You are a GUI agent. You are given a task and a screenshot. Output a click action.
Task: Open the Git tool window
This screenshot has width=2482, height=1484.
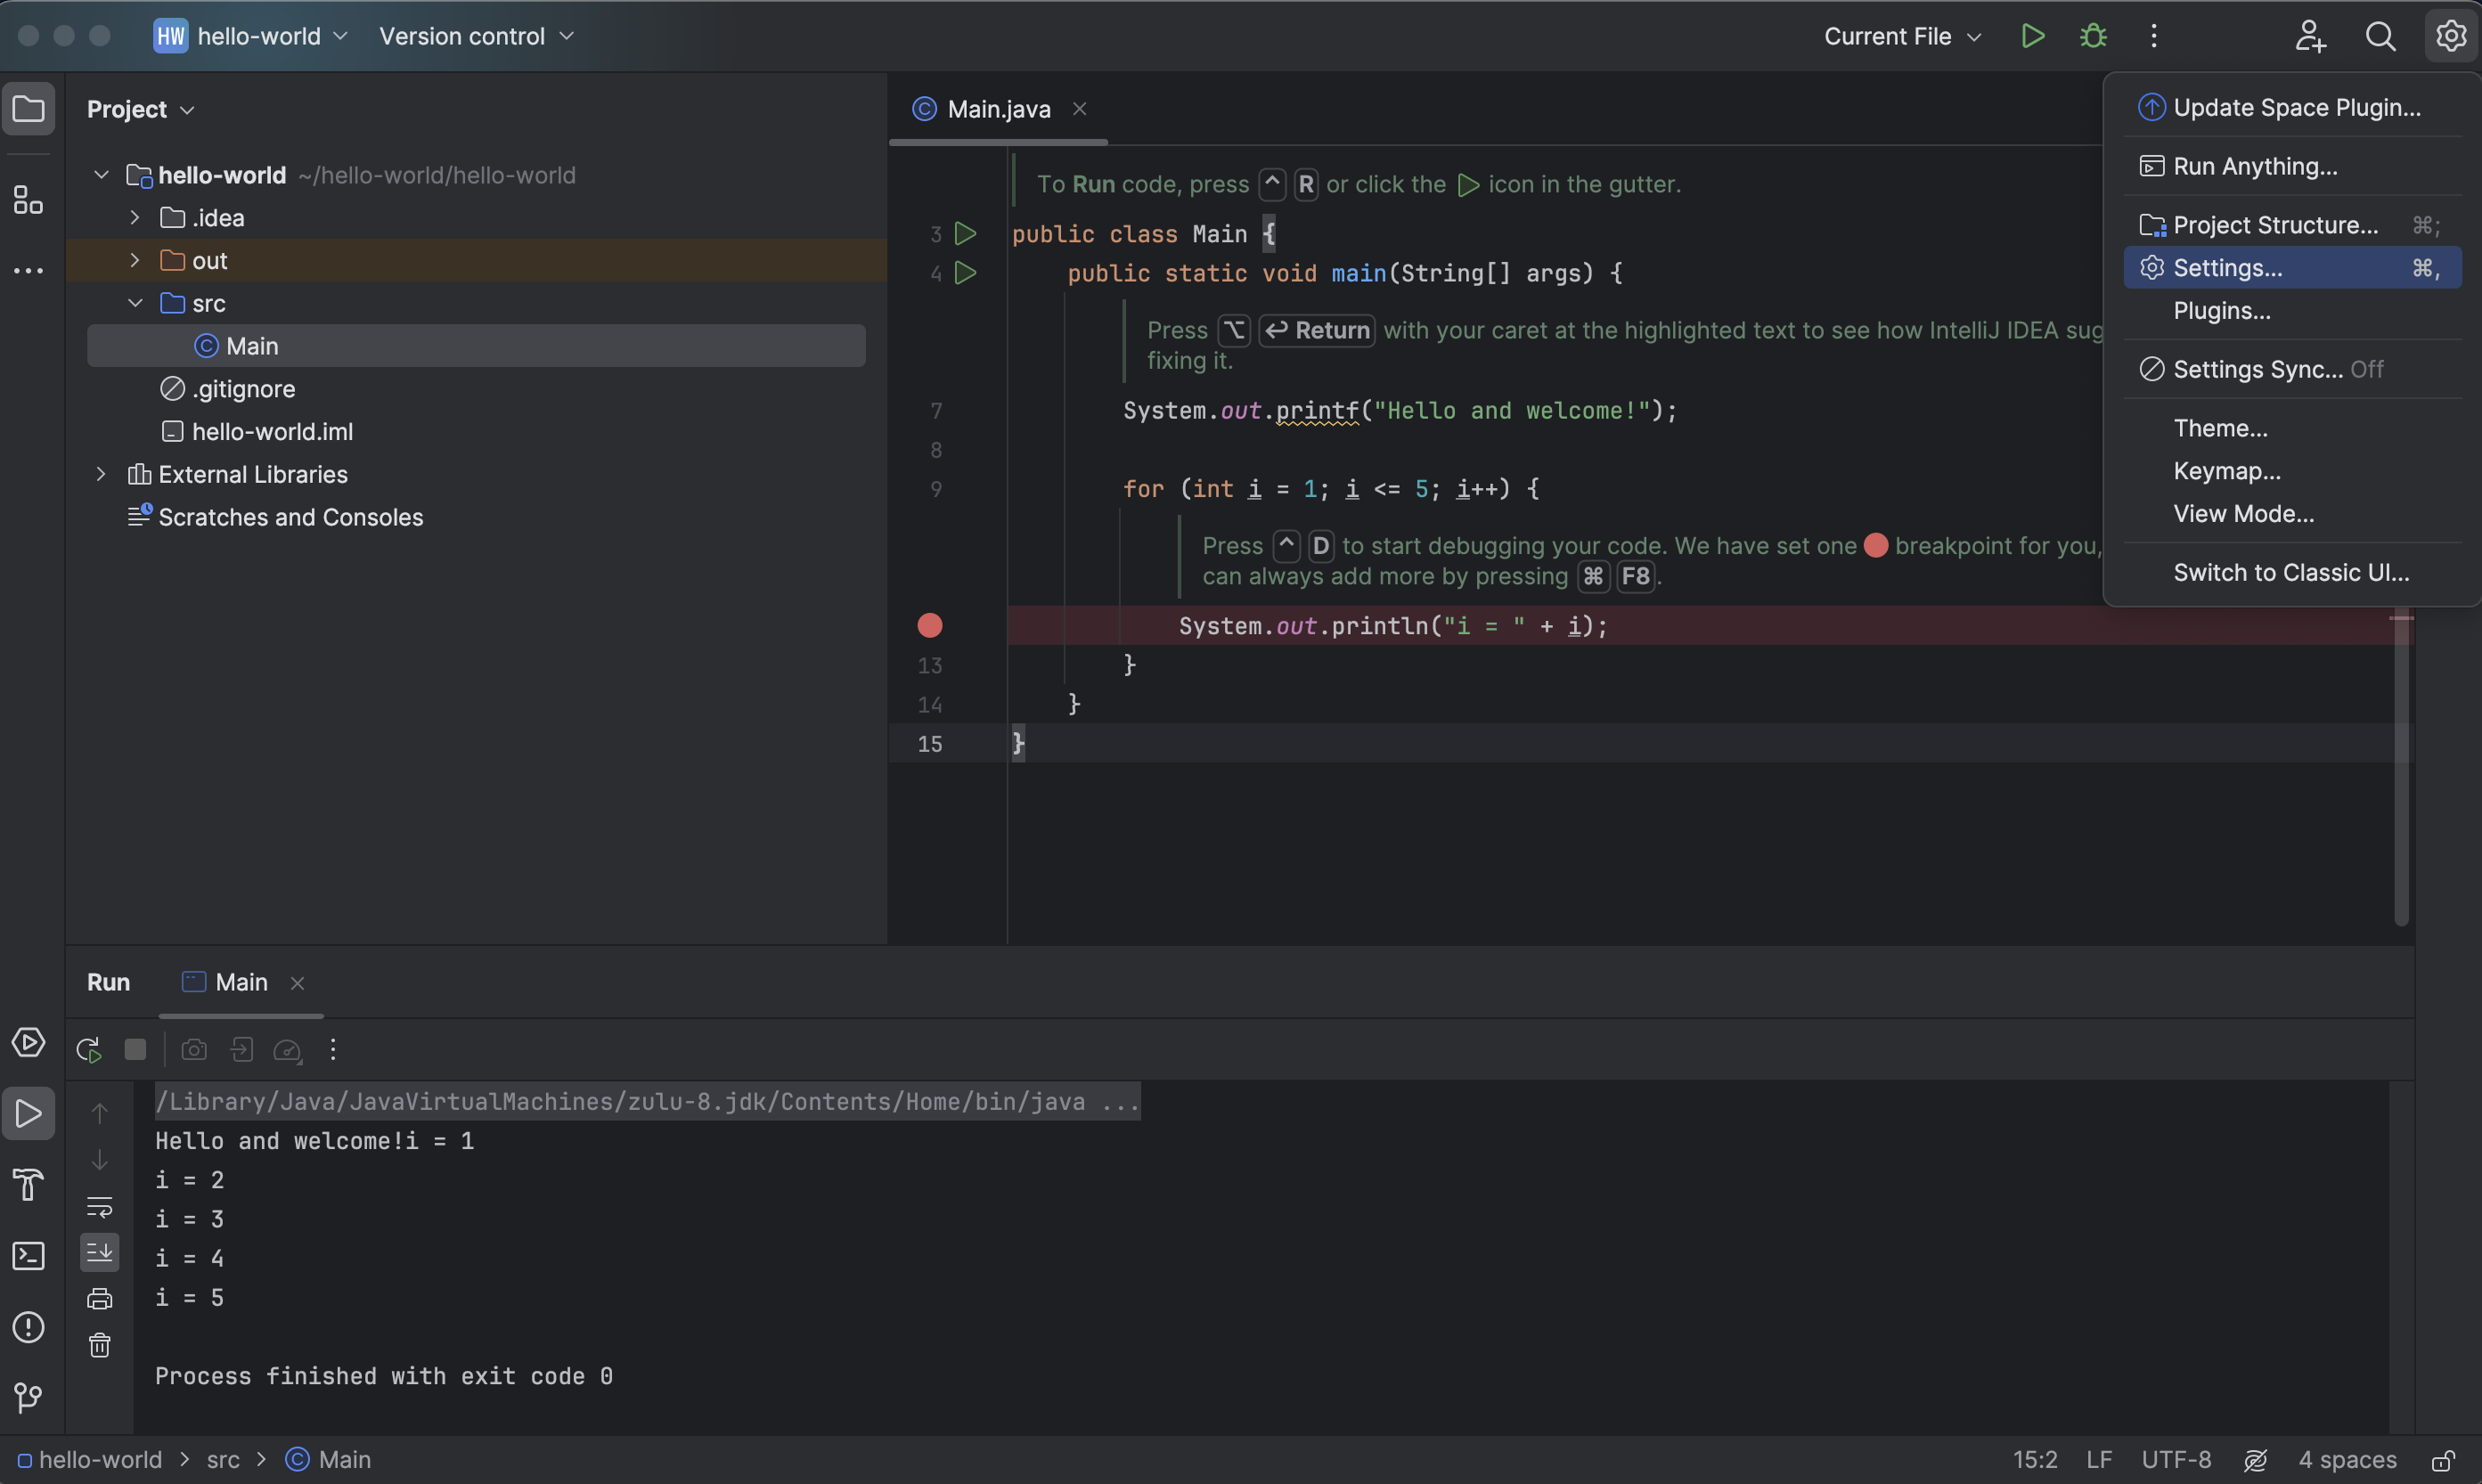28,1397
